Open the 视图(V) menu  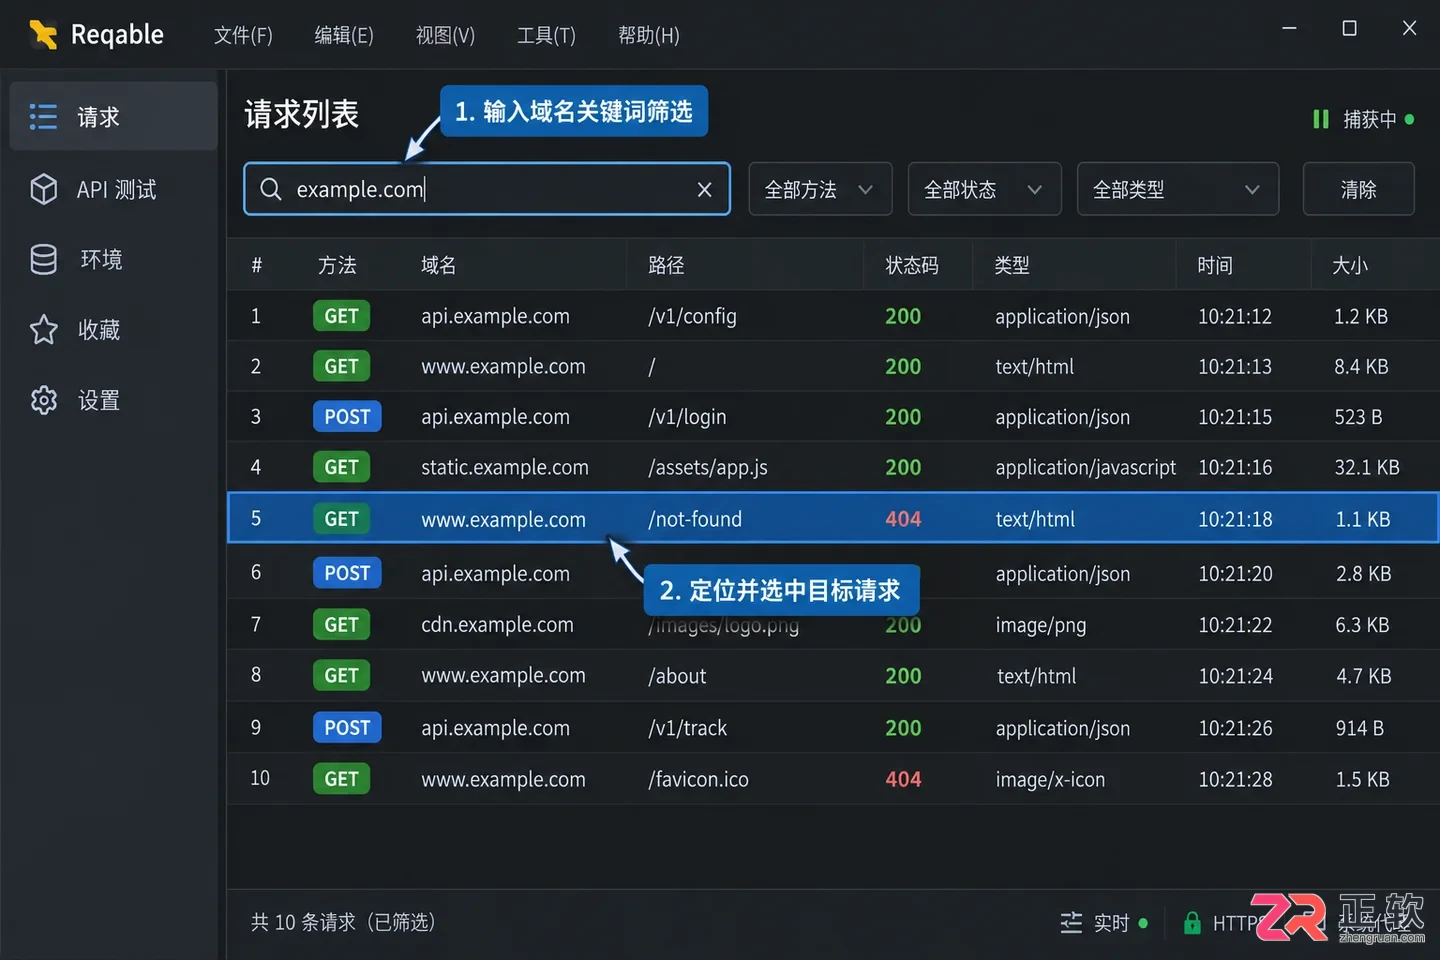tap(445, 35)
